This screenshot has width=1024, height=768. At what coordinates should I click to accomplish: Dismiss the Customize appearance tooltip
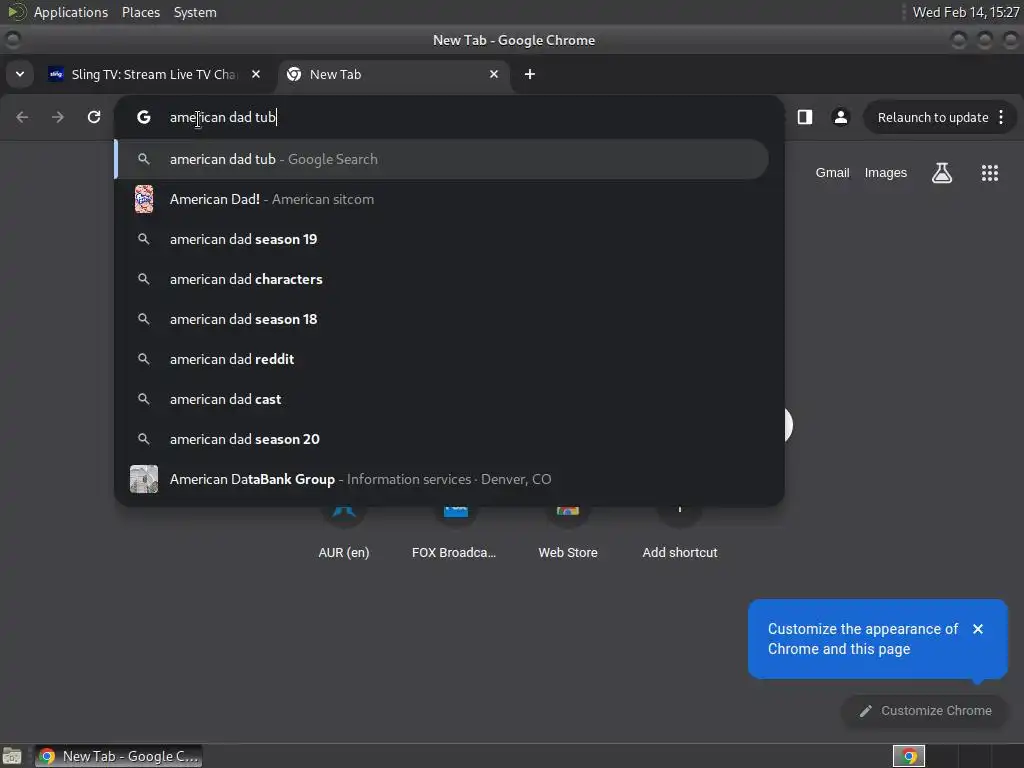[x=978, y=629]
